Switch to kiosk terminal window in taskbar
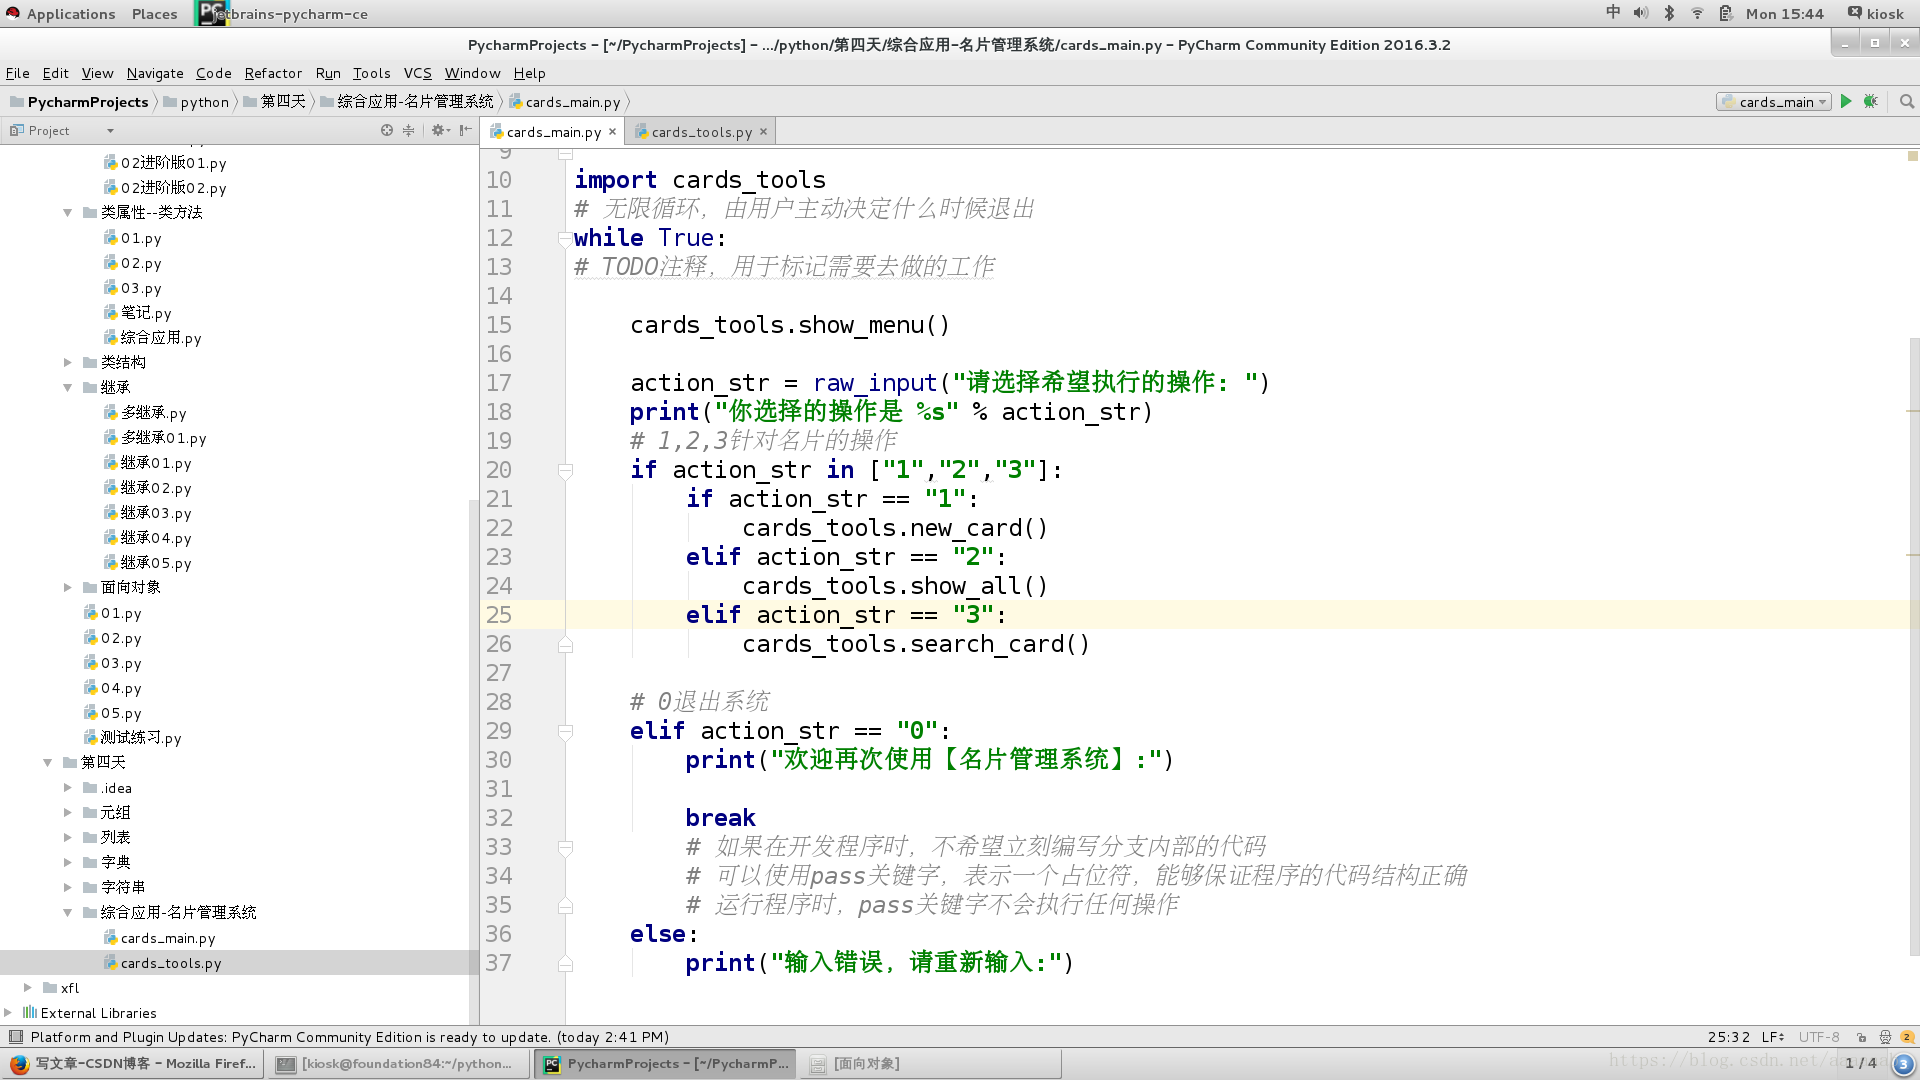The image size is (1920, 1080). [398, 1064]
